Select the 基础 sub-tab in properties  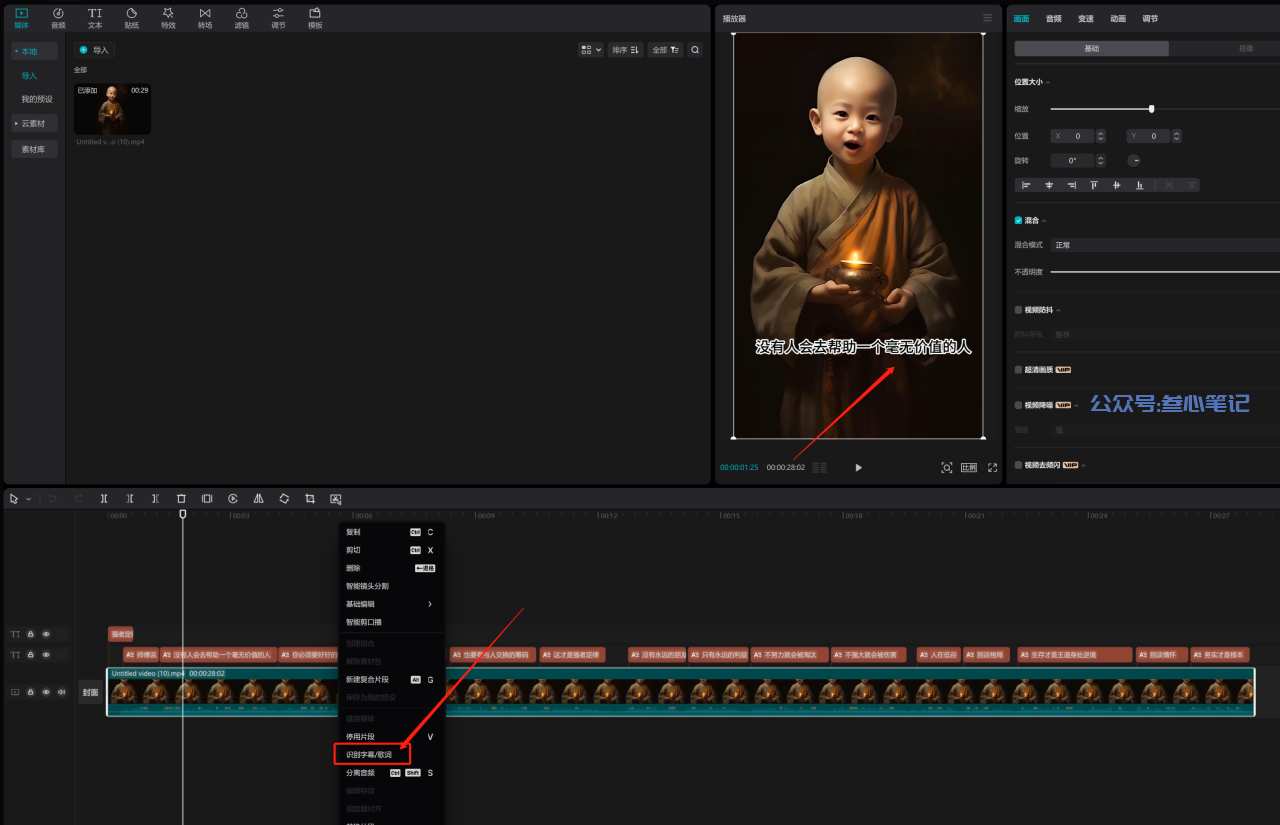pos(1091,48)
